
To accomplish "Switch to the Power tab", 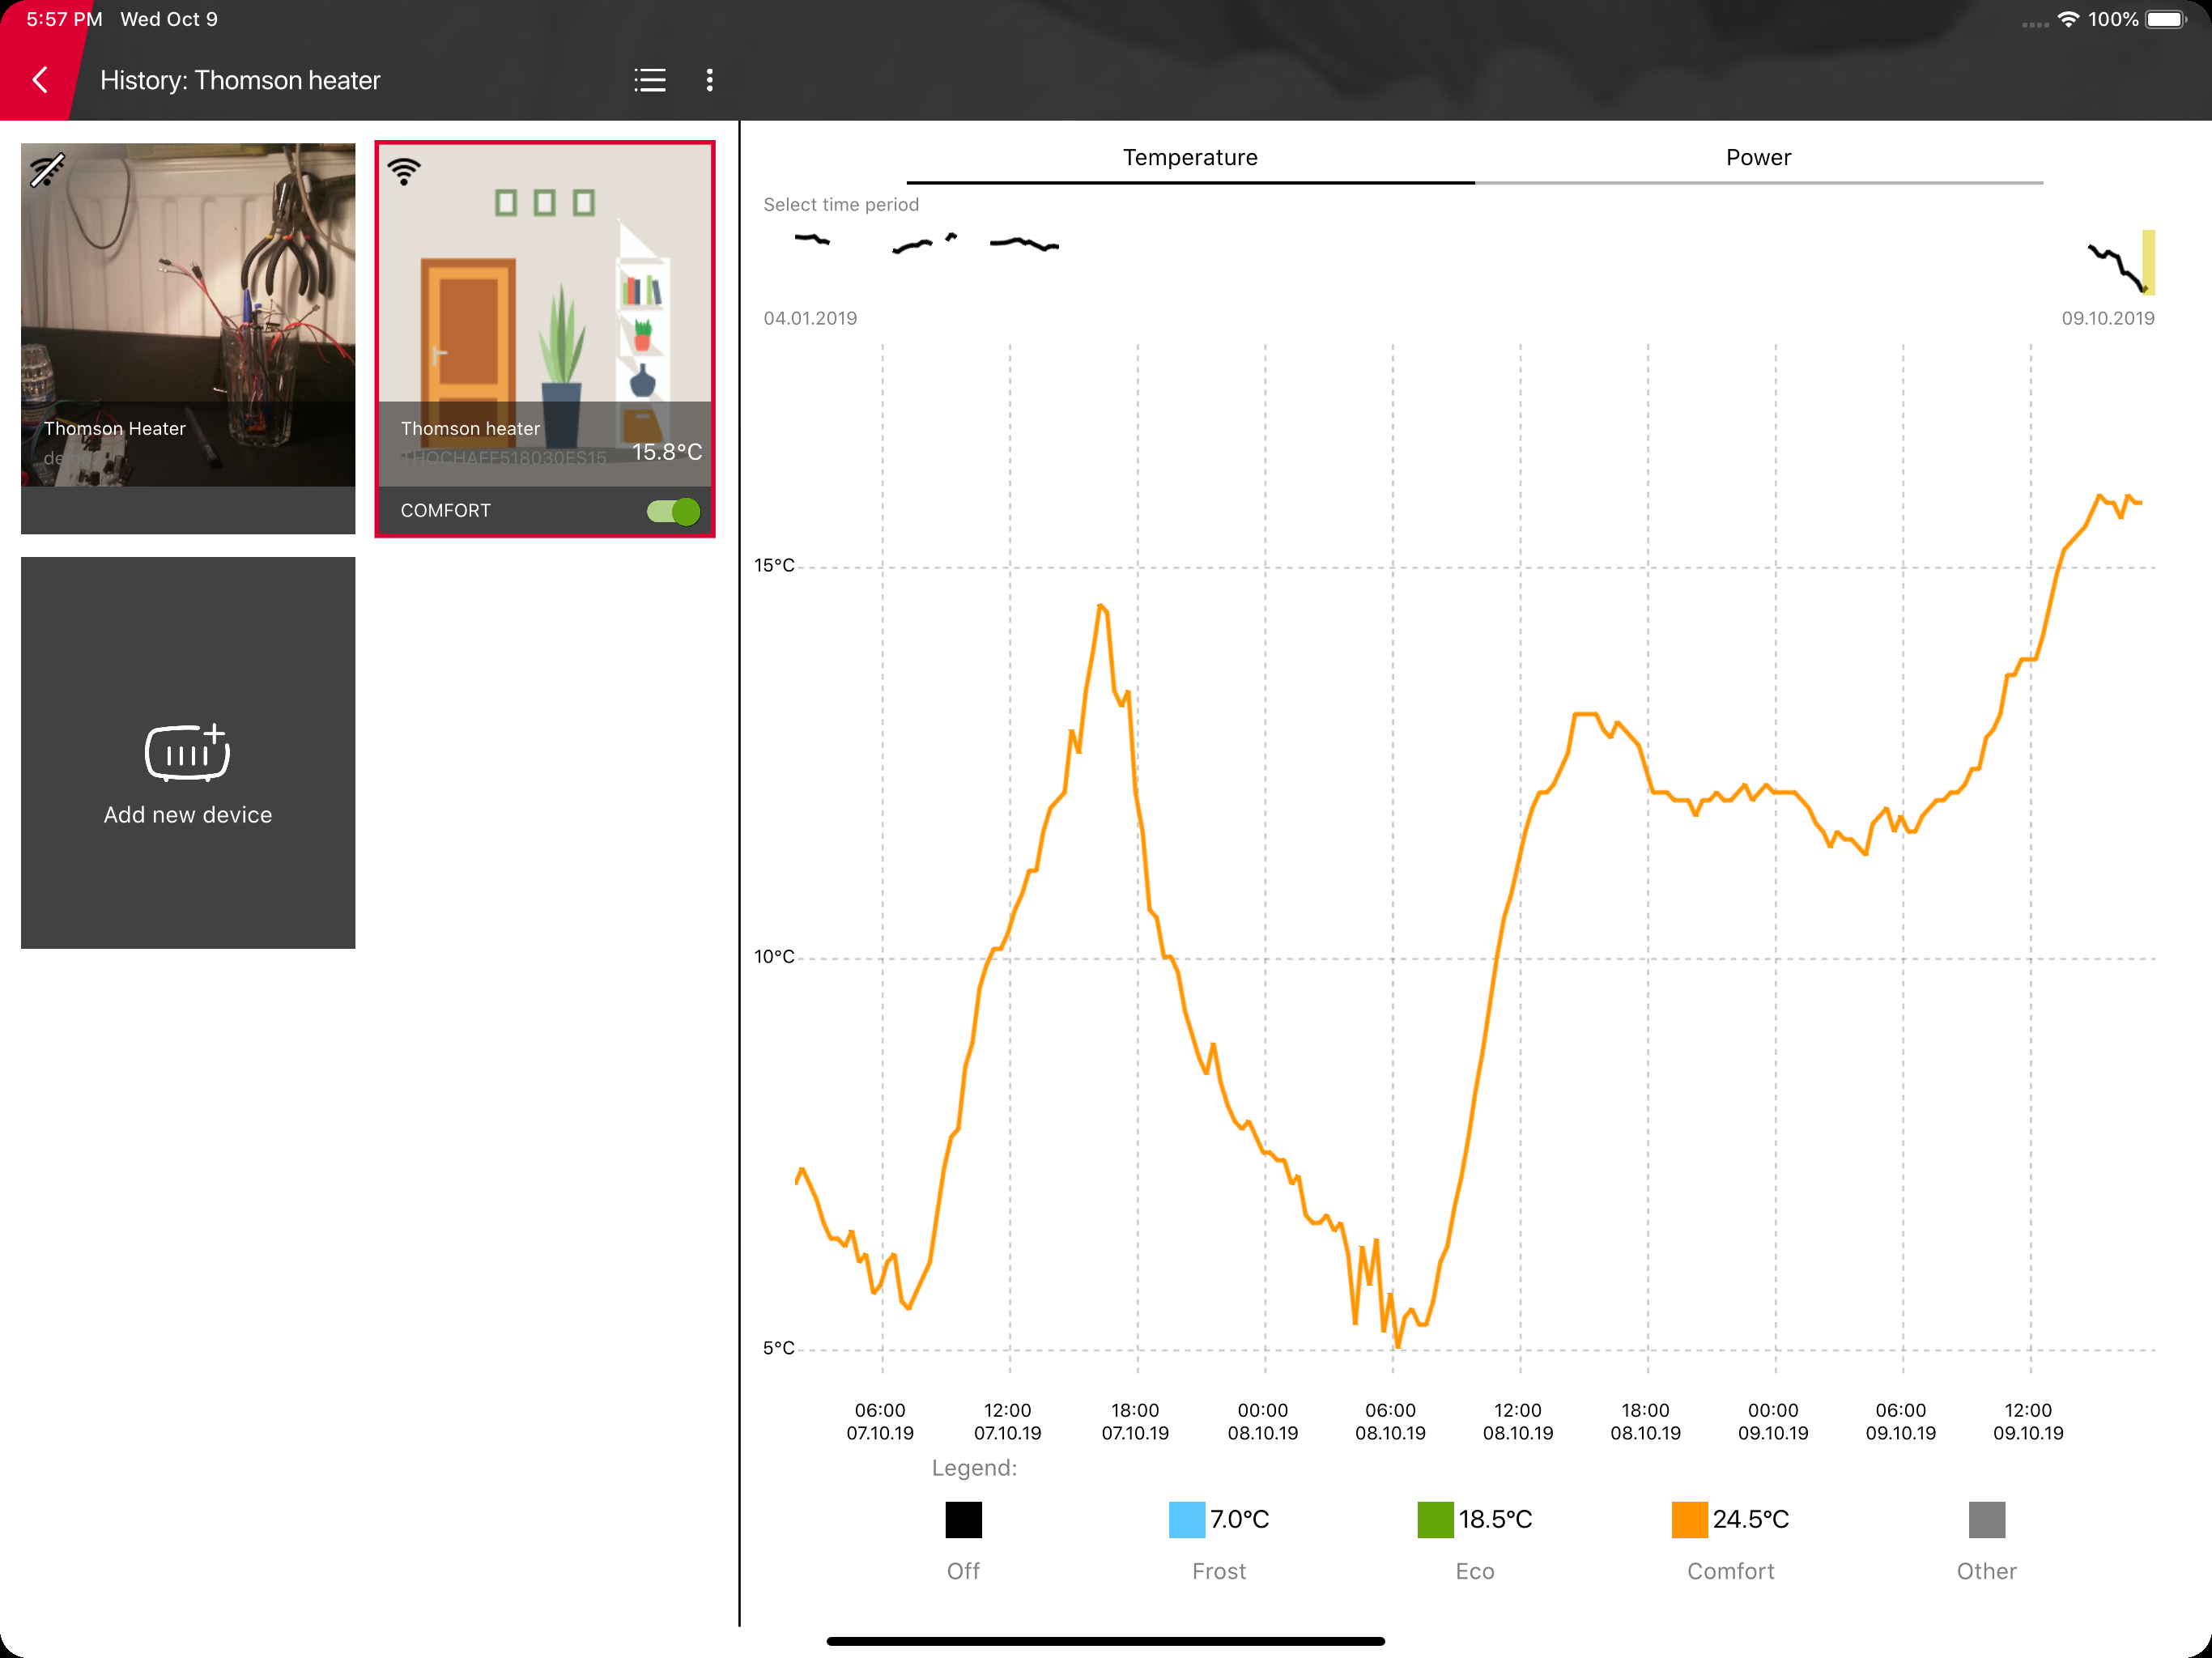I will point(1758,158).
